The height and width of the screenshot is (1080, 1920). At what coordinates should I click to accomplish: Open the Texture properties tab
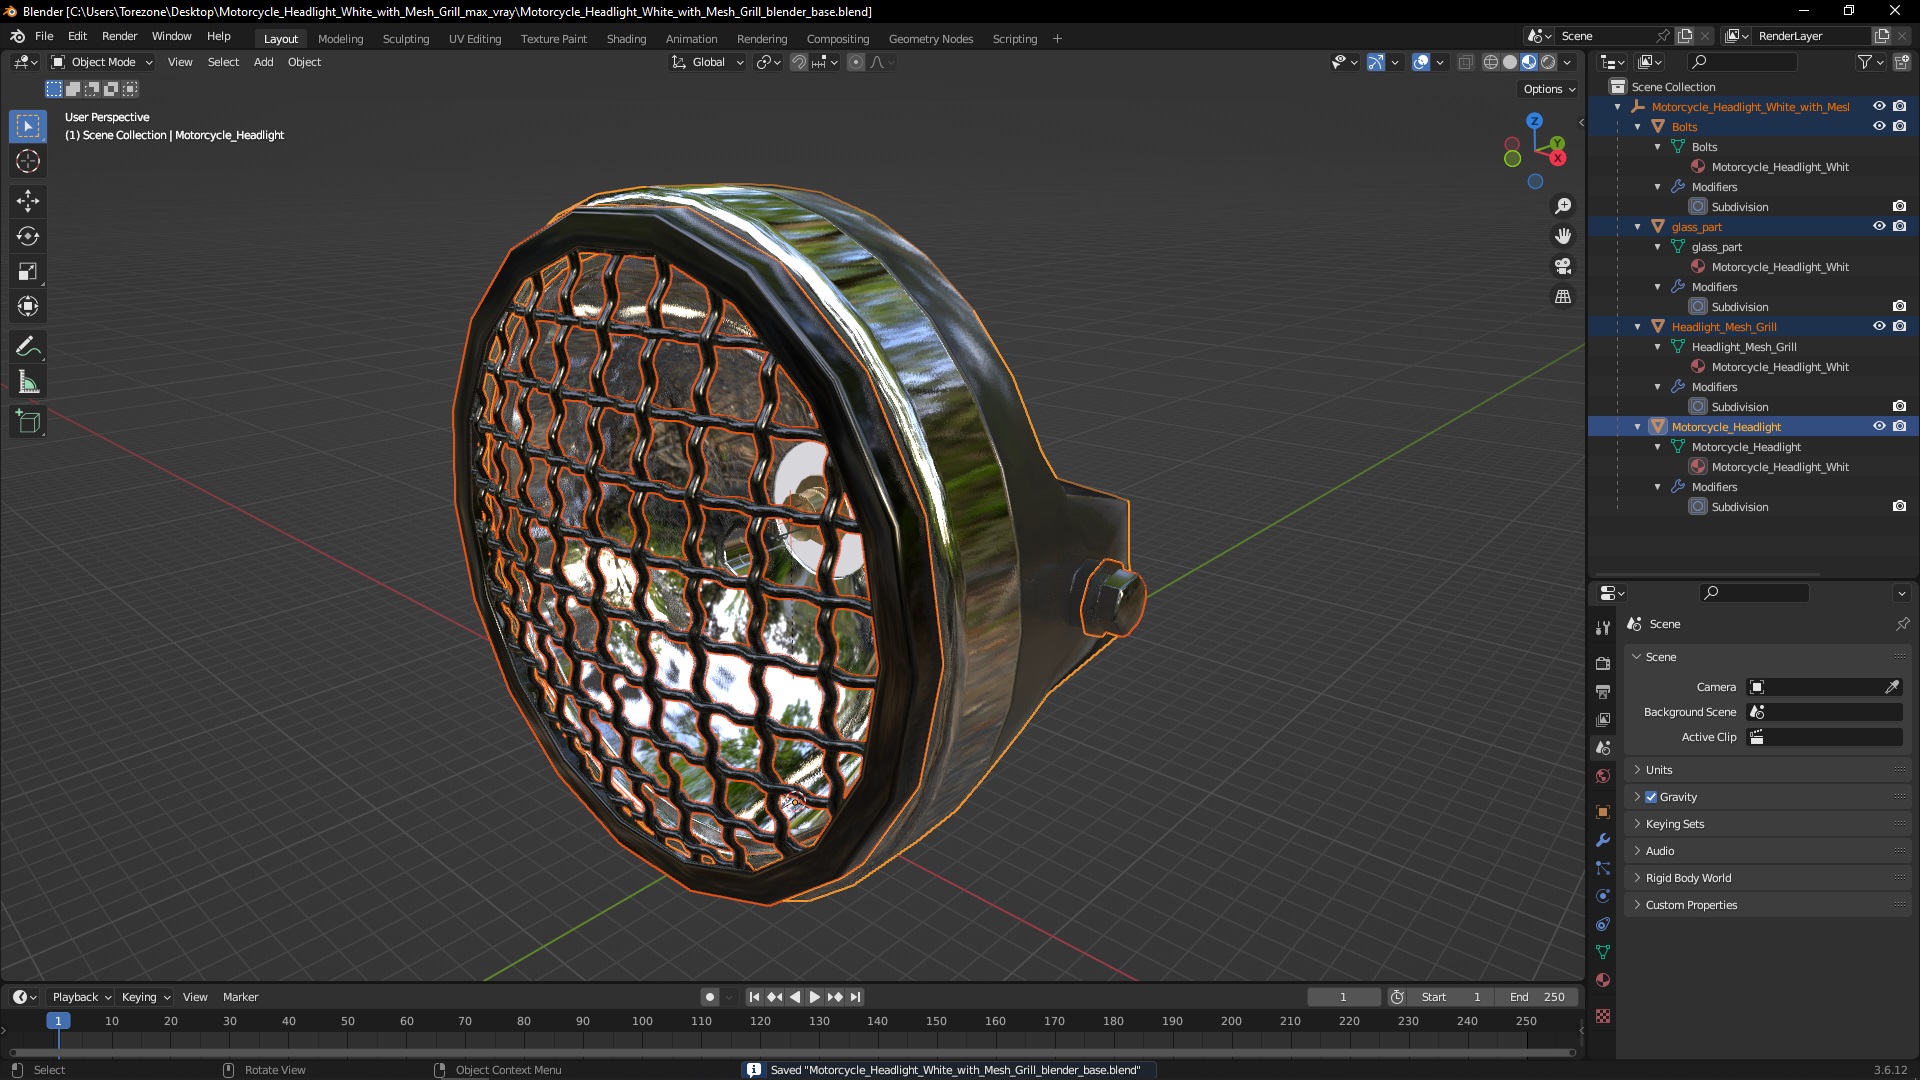click(1603, 1016)
